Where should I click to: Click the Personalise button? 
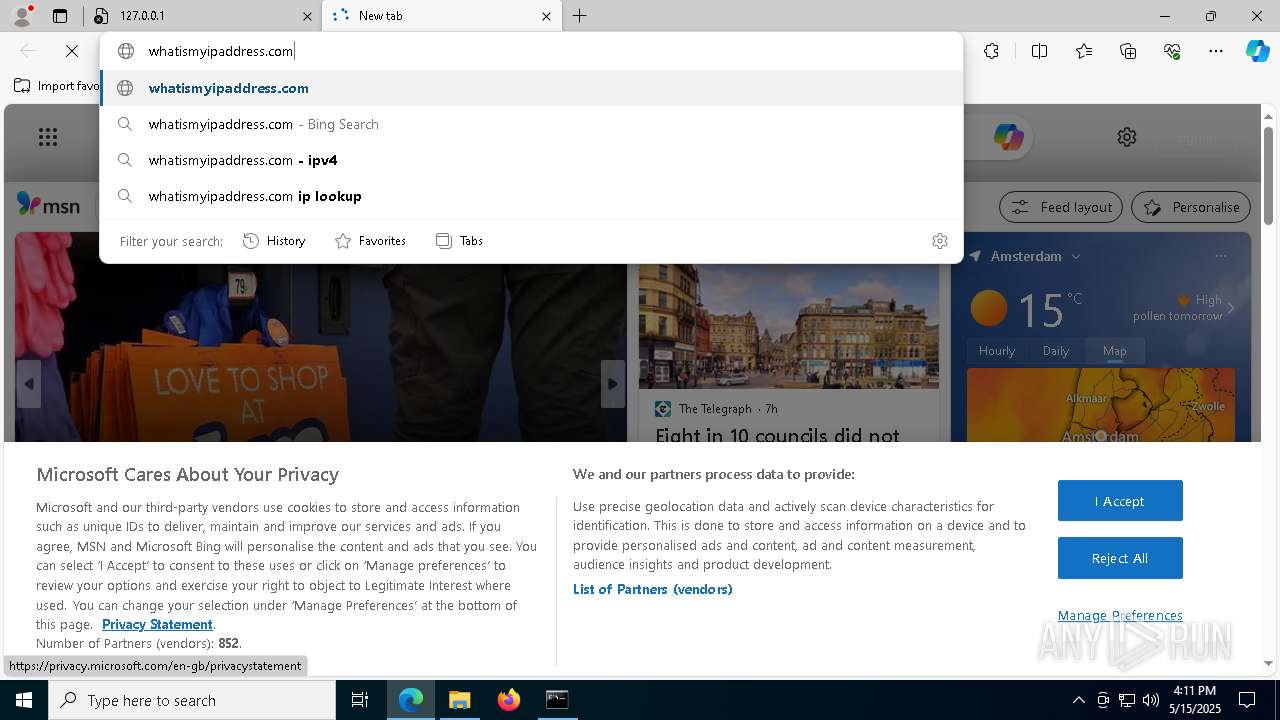coord(1191,207)
